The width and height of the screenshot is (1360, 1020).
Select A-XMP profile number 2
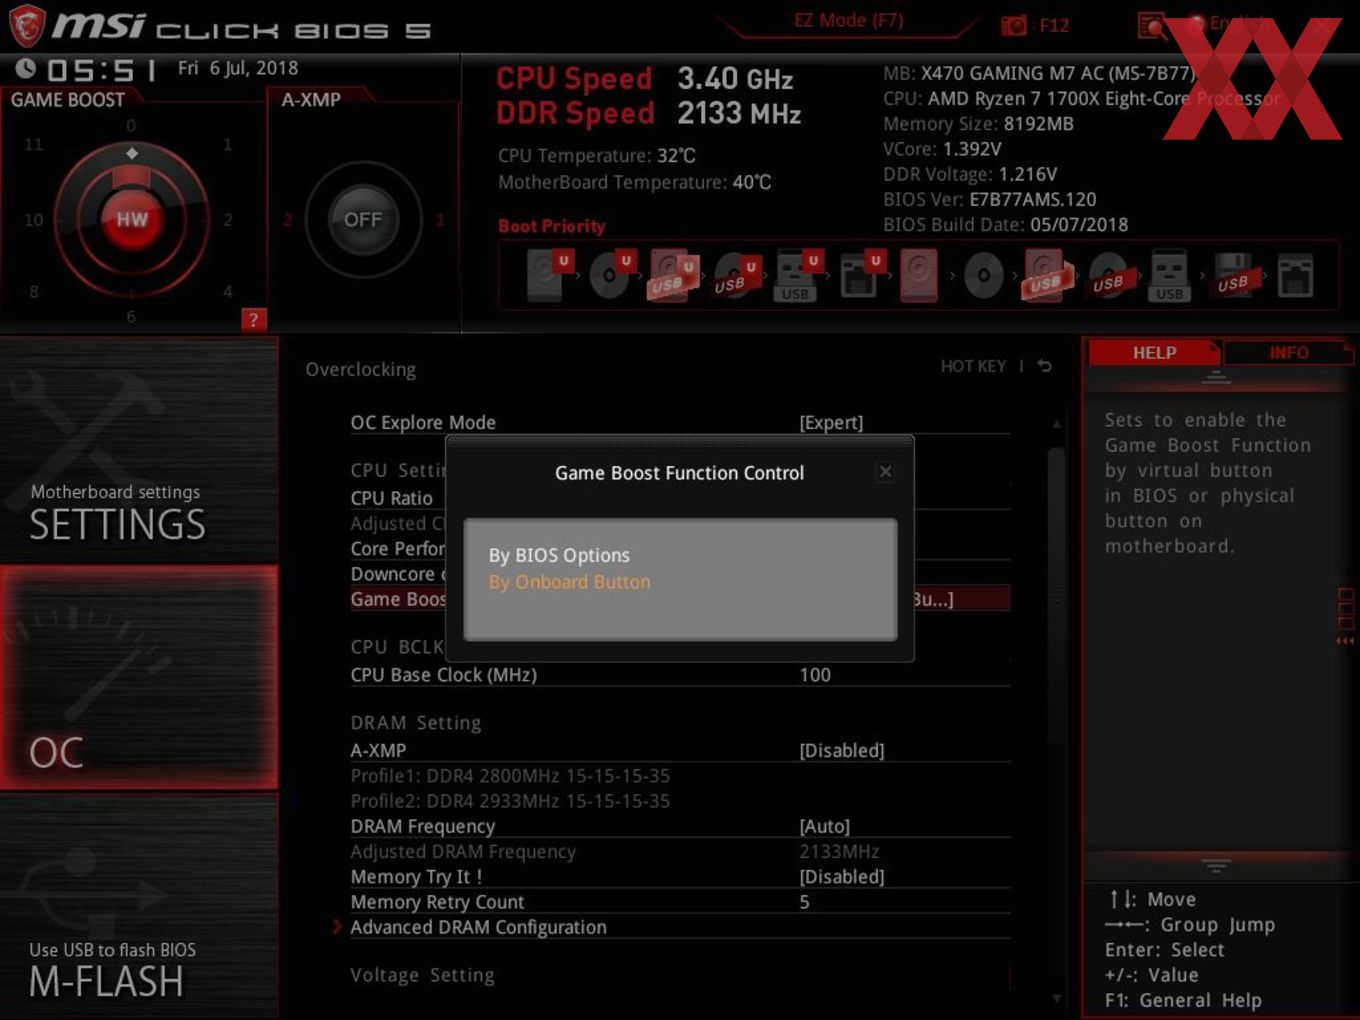click(x=287, y=220)
